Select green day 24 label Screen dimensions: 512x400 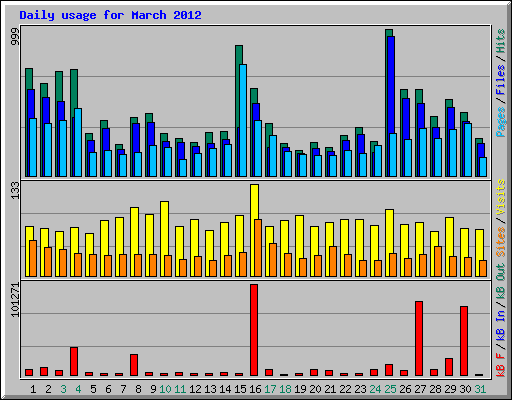(x=375, y=389)
